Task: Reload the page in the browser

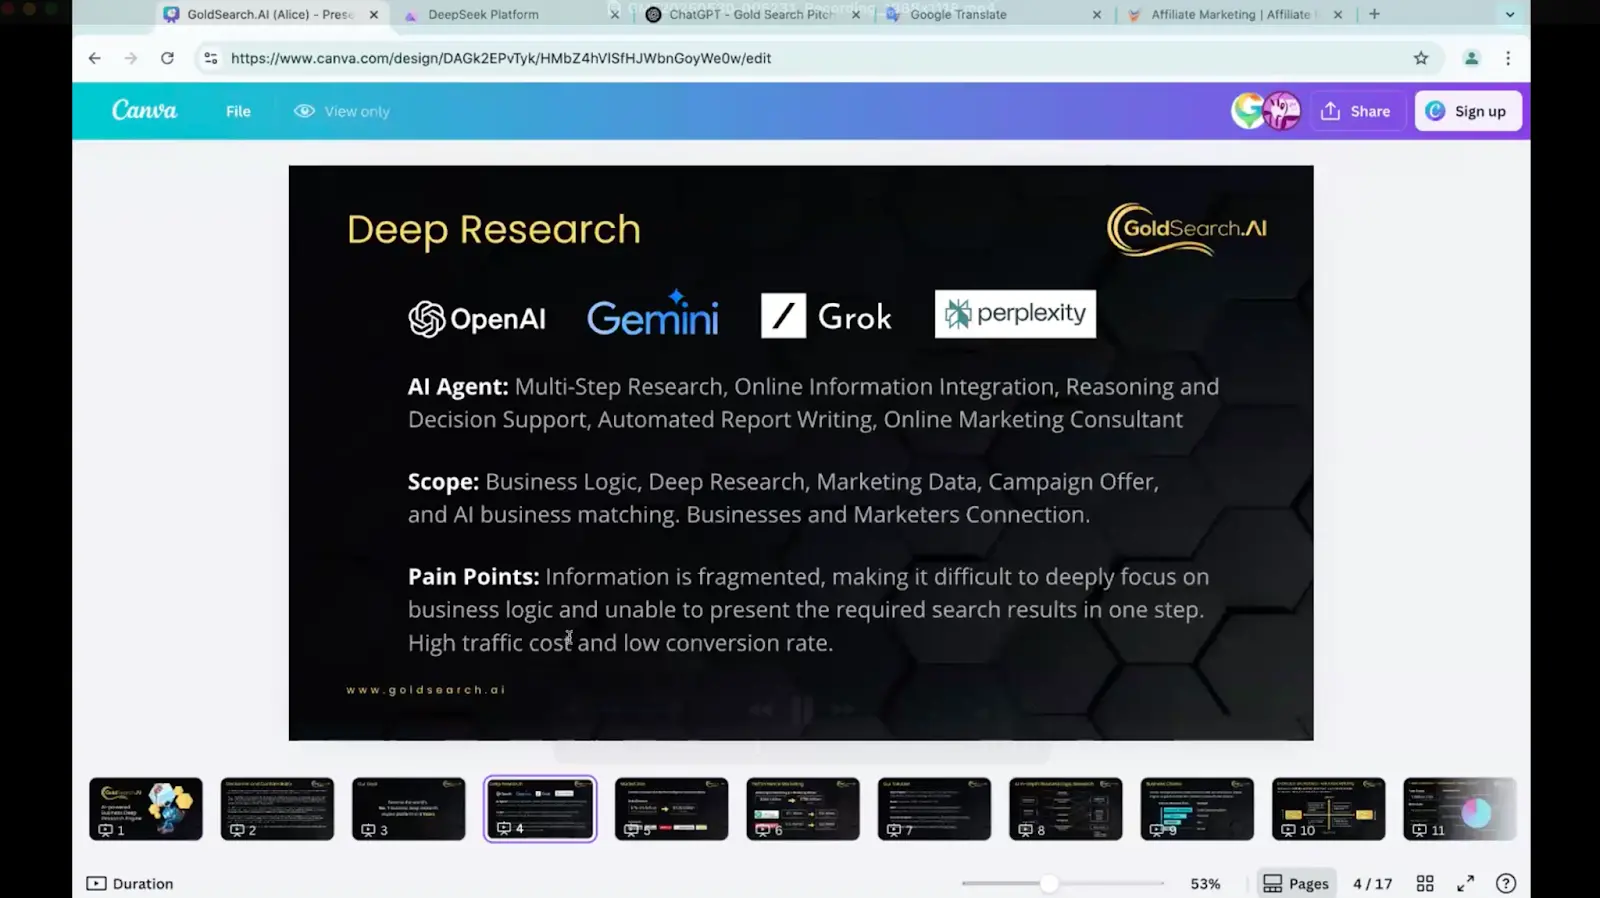Action: [167, 58]
